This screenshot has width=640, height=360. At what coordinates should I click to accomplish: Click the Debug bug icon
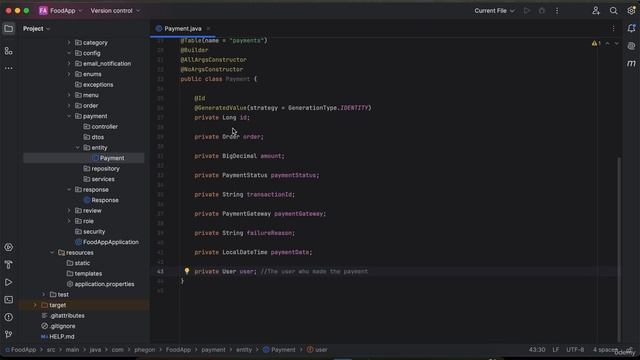[x=542, y=11]
